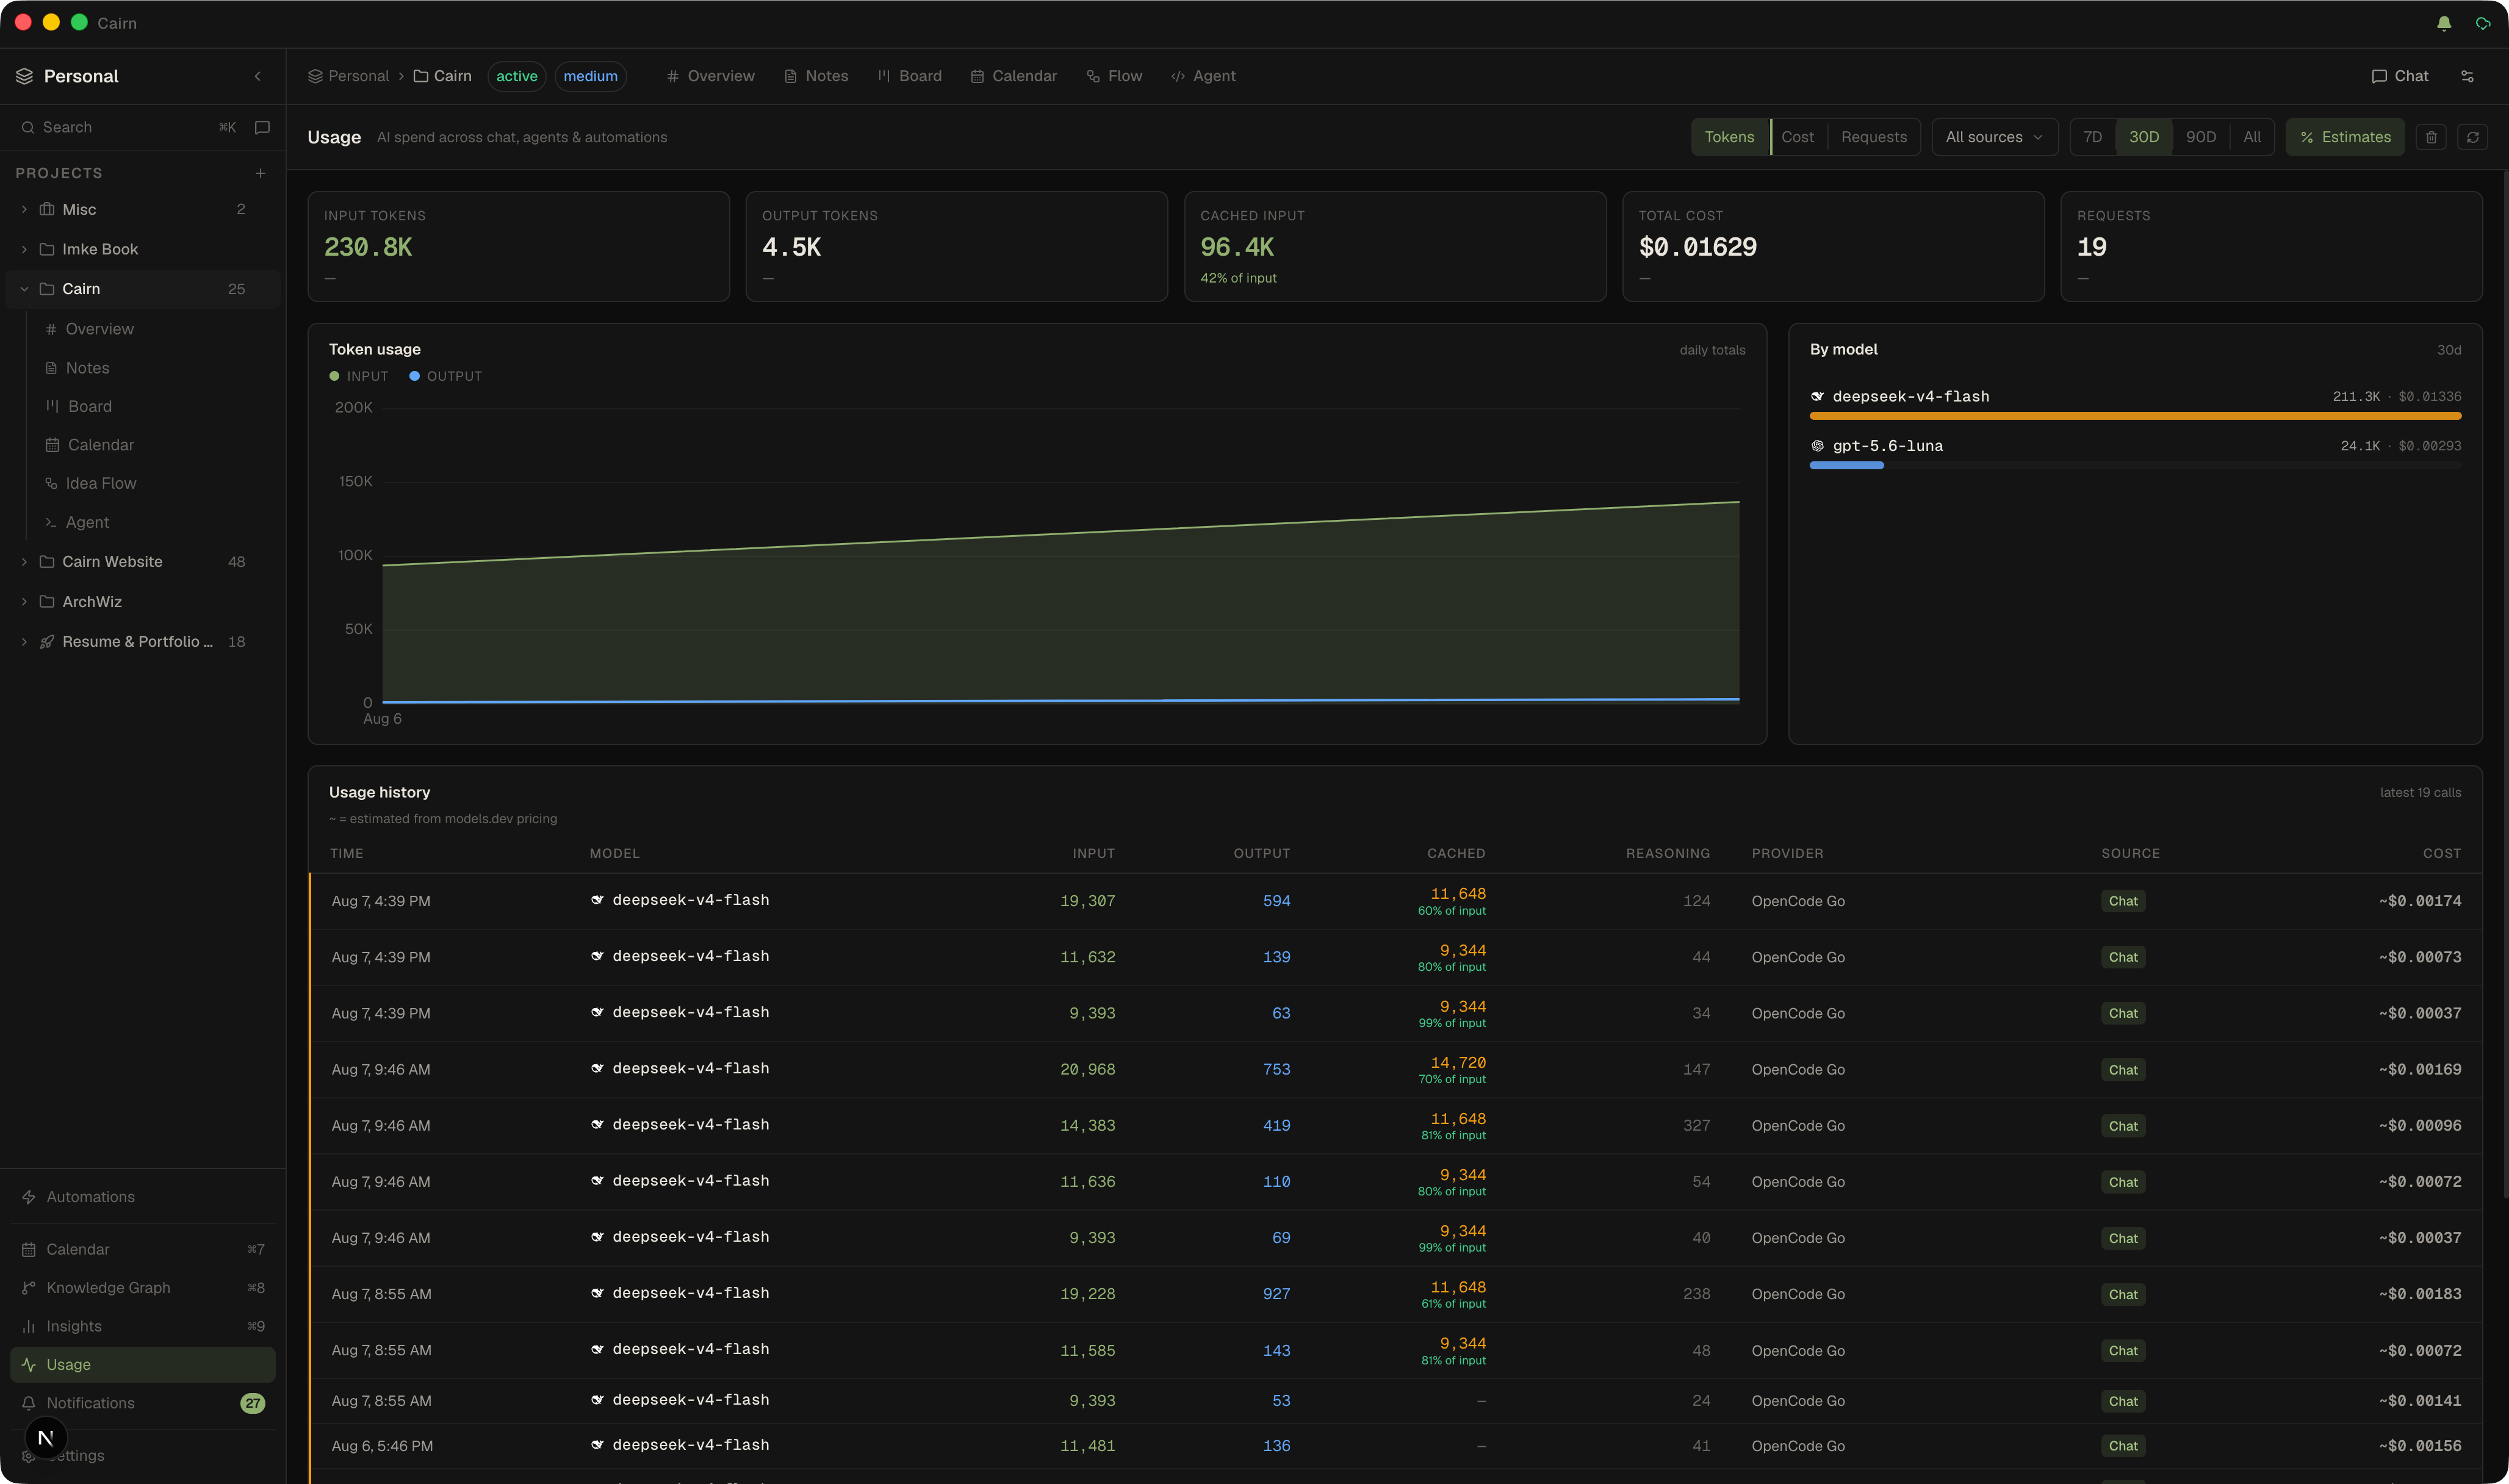Screen dimensions: 2509x1484
Task: Collapse the Cairn project tree
Action: pyautogui.click(x=24, y=289)
